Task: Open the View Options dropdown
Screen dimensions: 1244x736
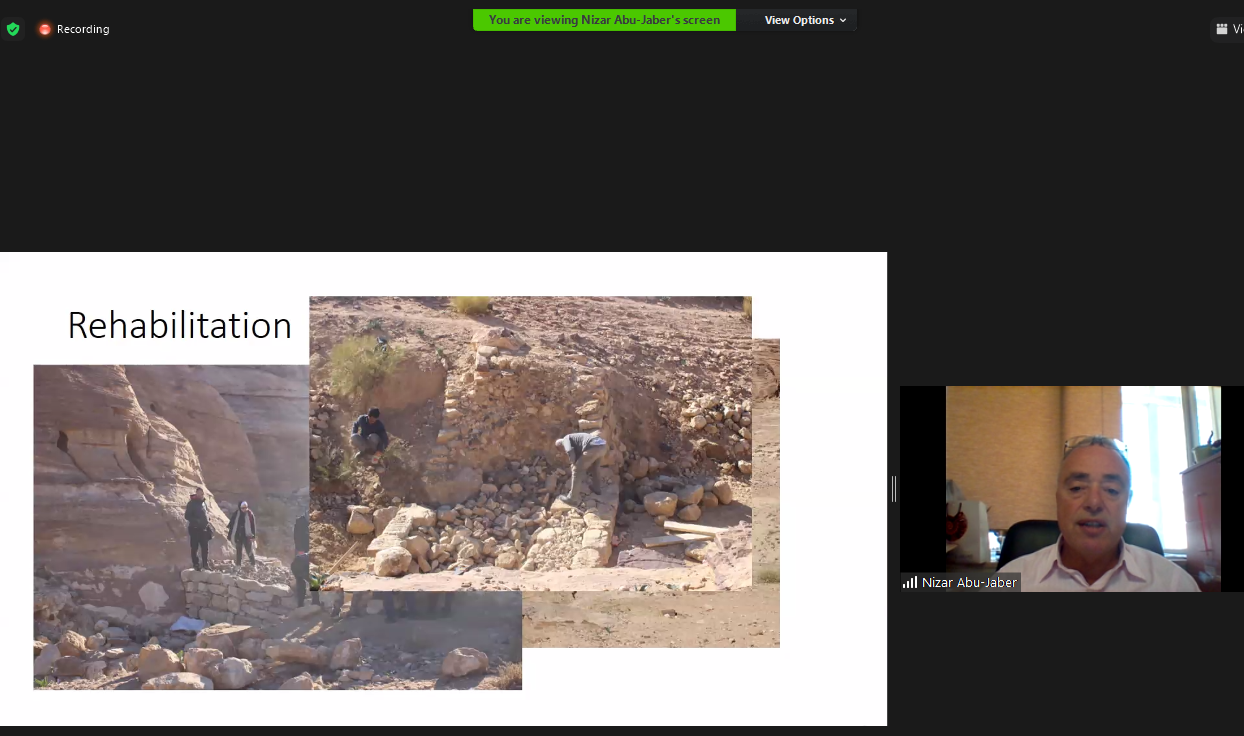Action: (x=805, y=20)
